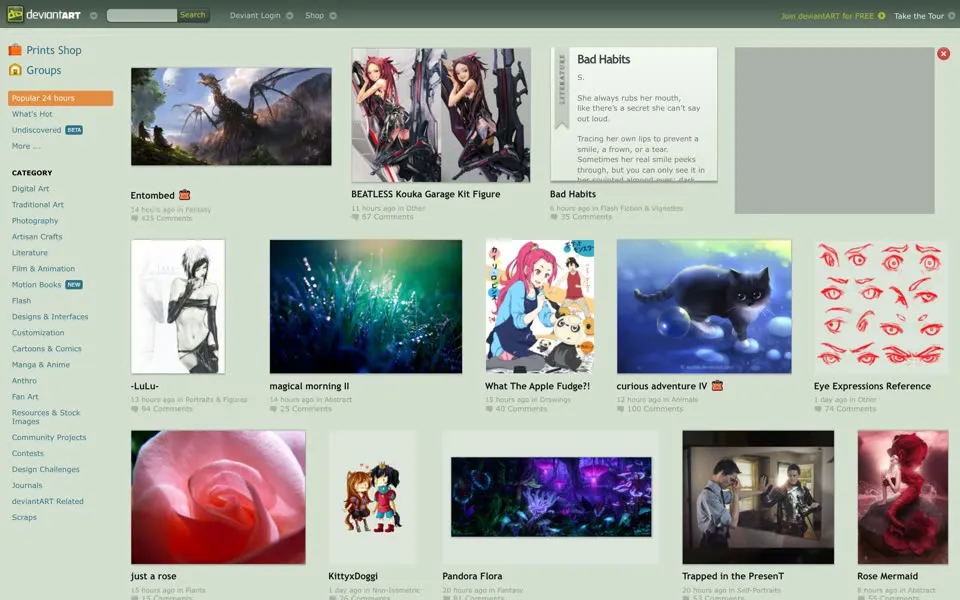Expand the Deviant Login dropdown arrow
Screen dimensions: 960x600
pyautogui.click(x=290, y=15)
